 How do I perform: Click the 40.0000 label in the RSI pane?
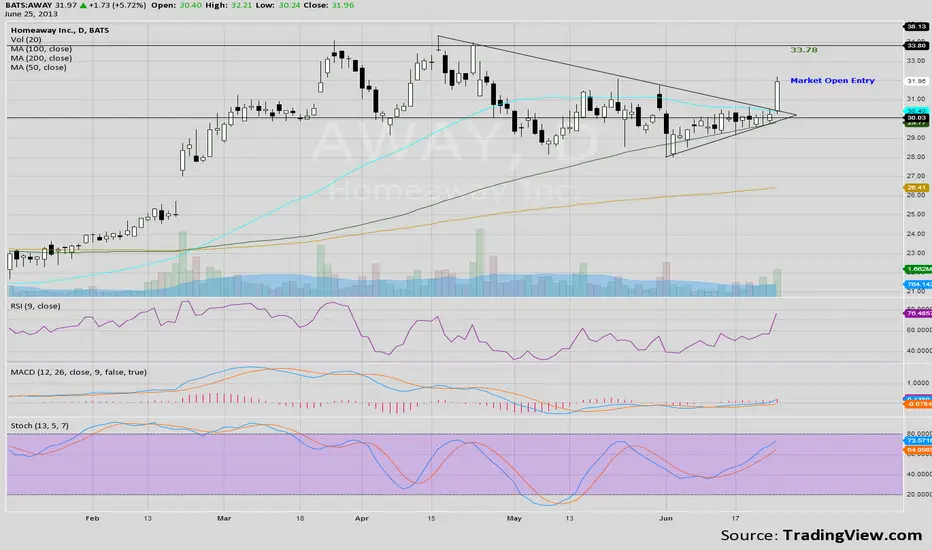pyautogui.click(x=919, y=351)
